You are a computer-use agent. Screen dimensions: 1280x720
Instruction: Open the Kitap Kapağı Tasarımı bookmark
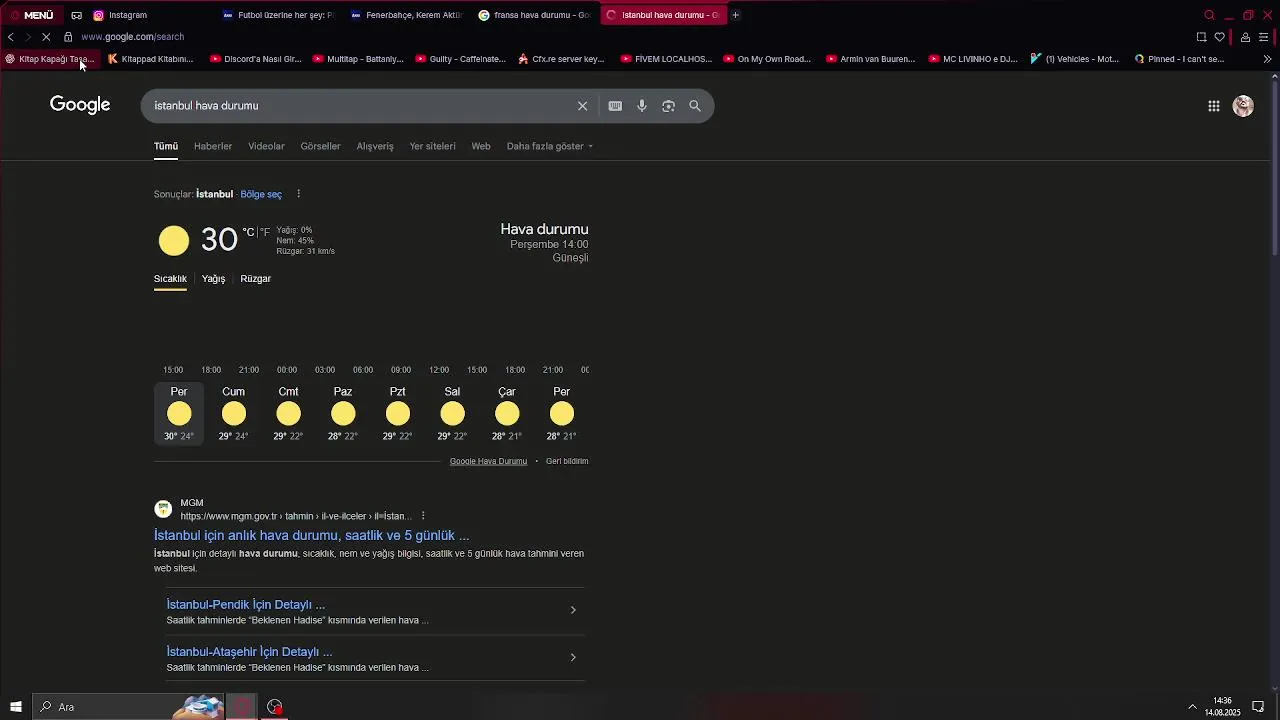click(49, 59)
